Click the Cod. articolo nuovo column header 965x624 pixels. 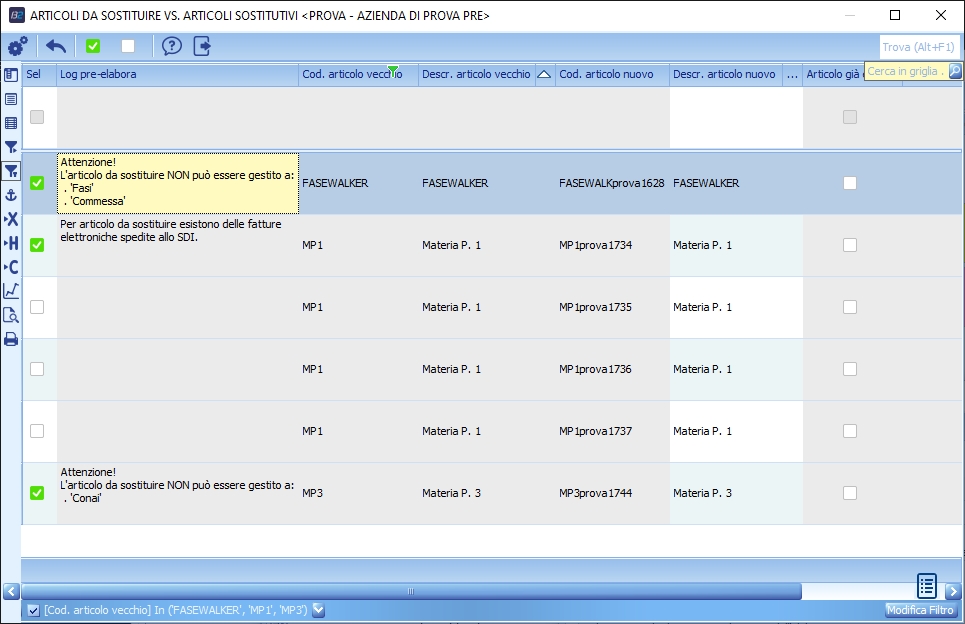606,74
